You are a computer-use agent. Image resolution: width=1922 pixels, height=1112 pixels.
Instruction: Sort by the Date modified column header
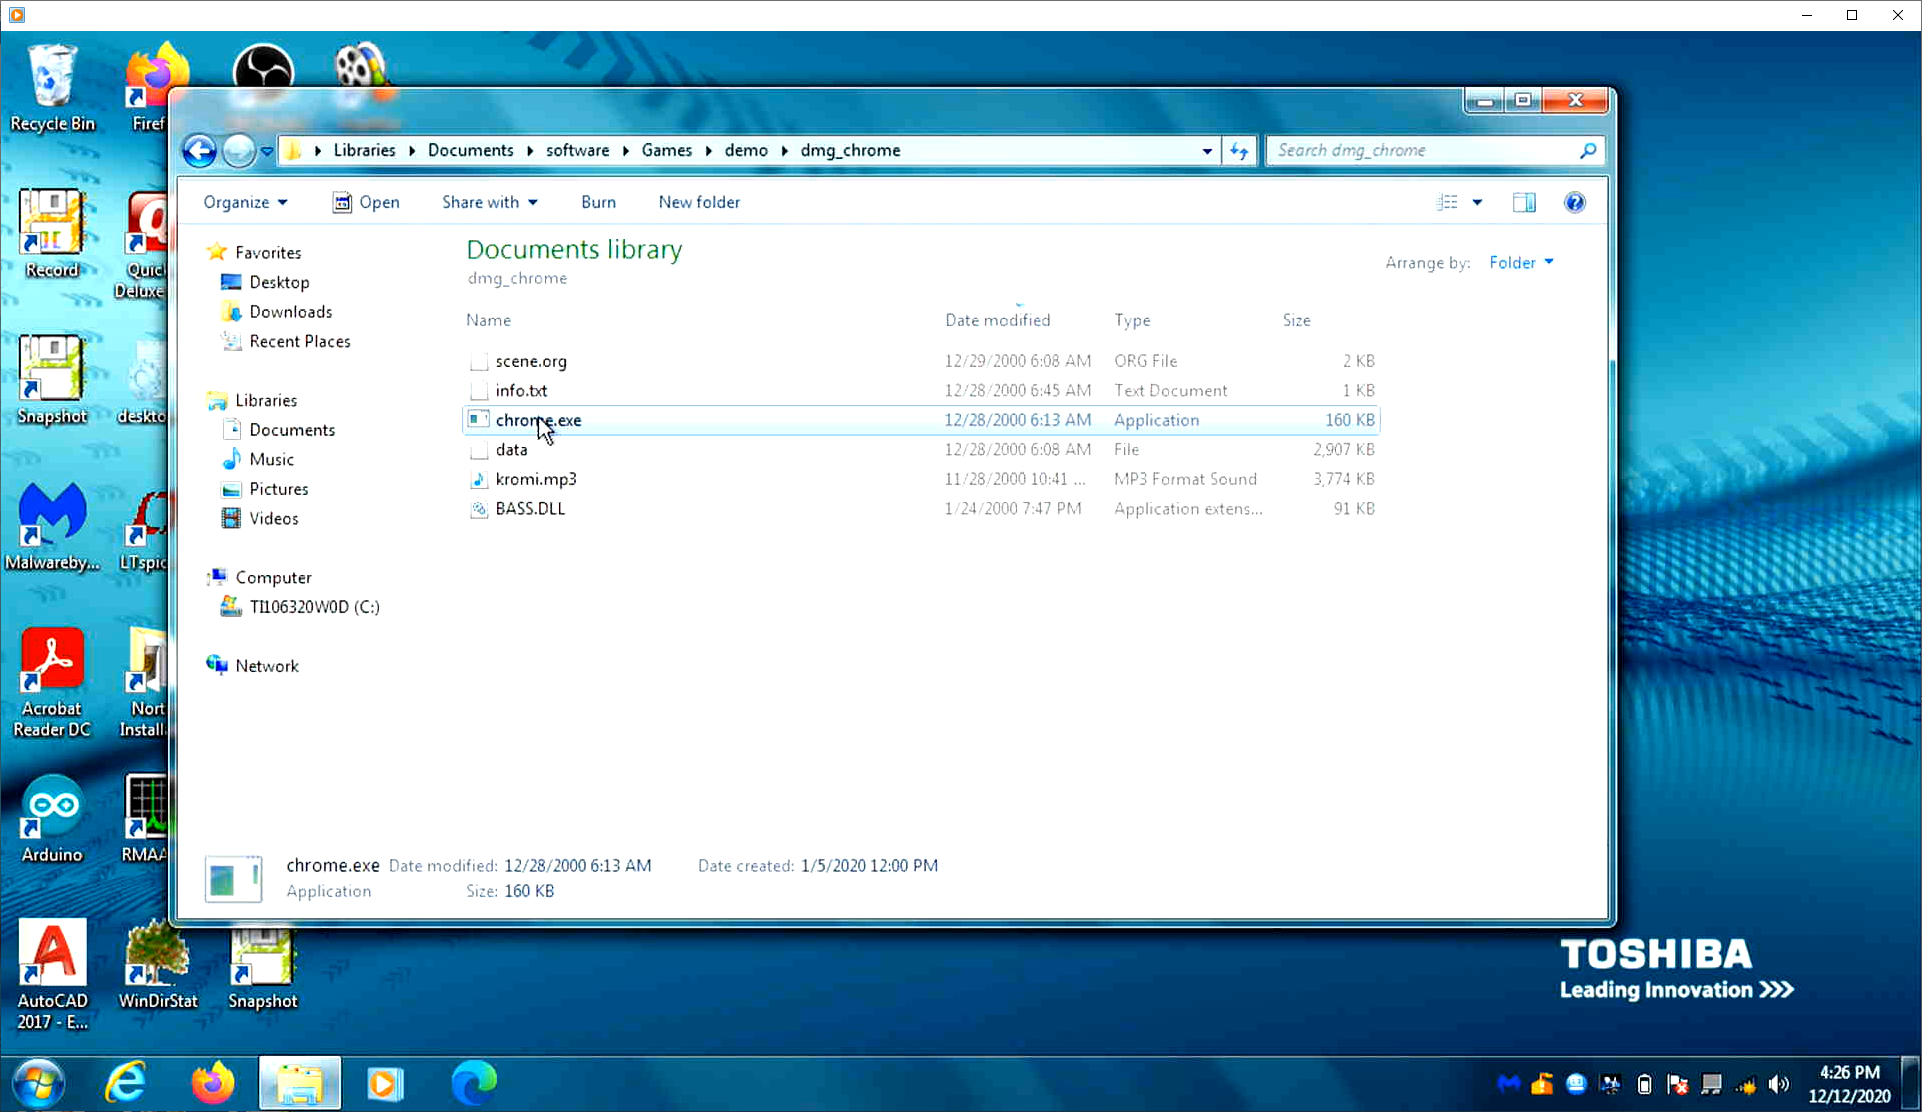pos(997,320)
